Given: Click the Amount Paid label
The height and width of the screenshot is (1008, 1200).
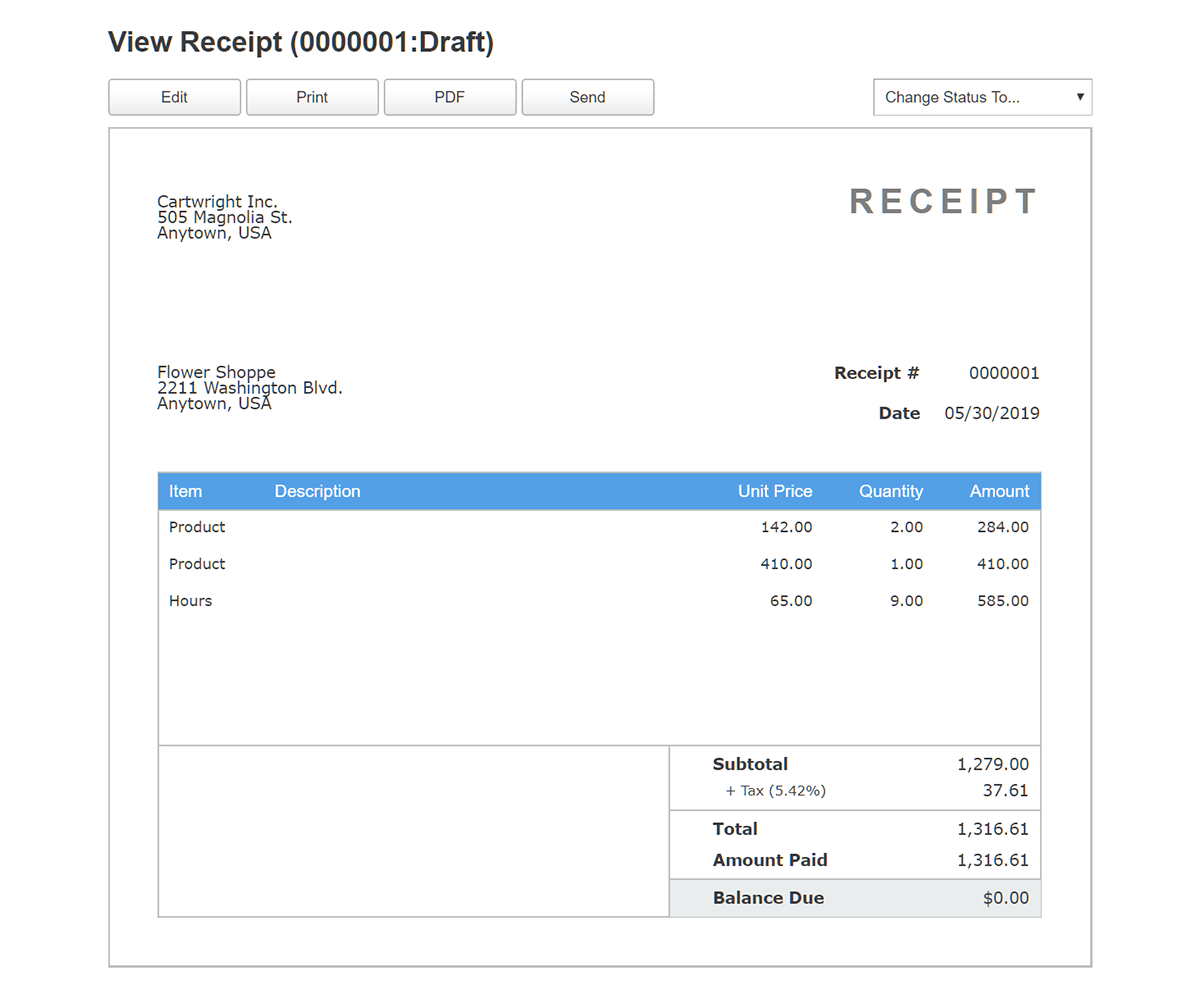Looking at the screenshot, I should point(770,860).
